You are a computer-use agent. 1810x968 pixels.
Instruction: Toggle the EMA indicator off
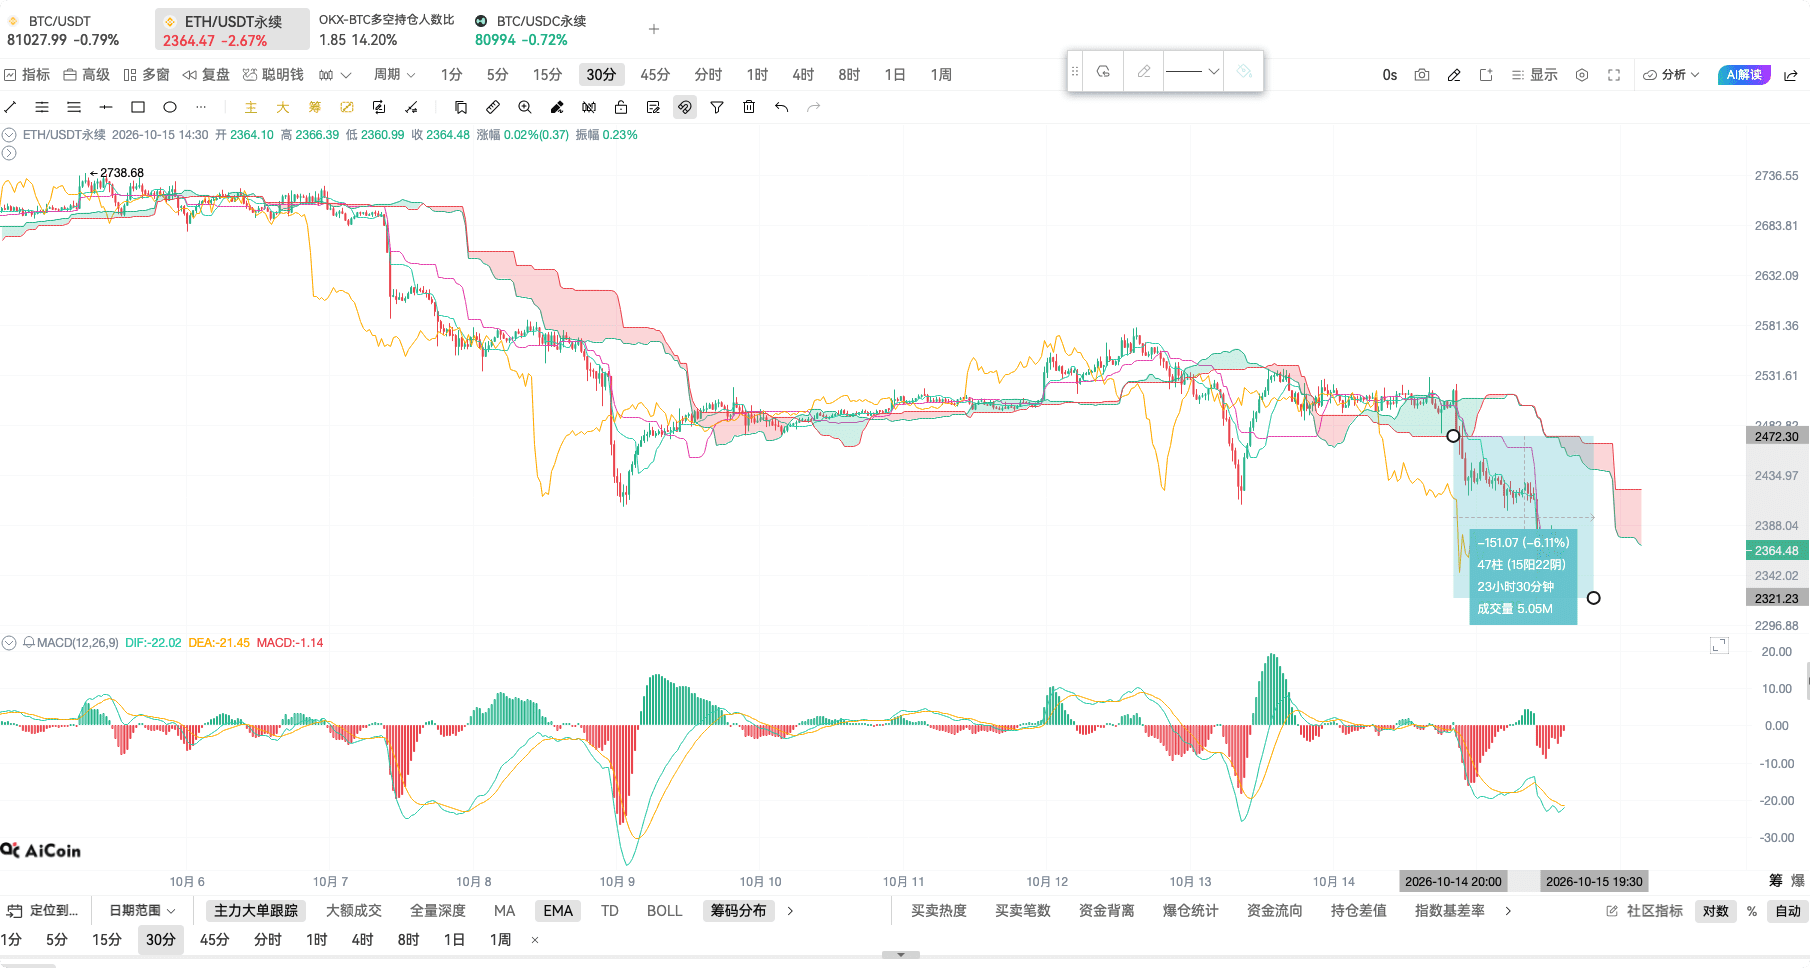(558, 911)
